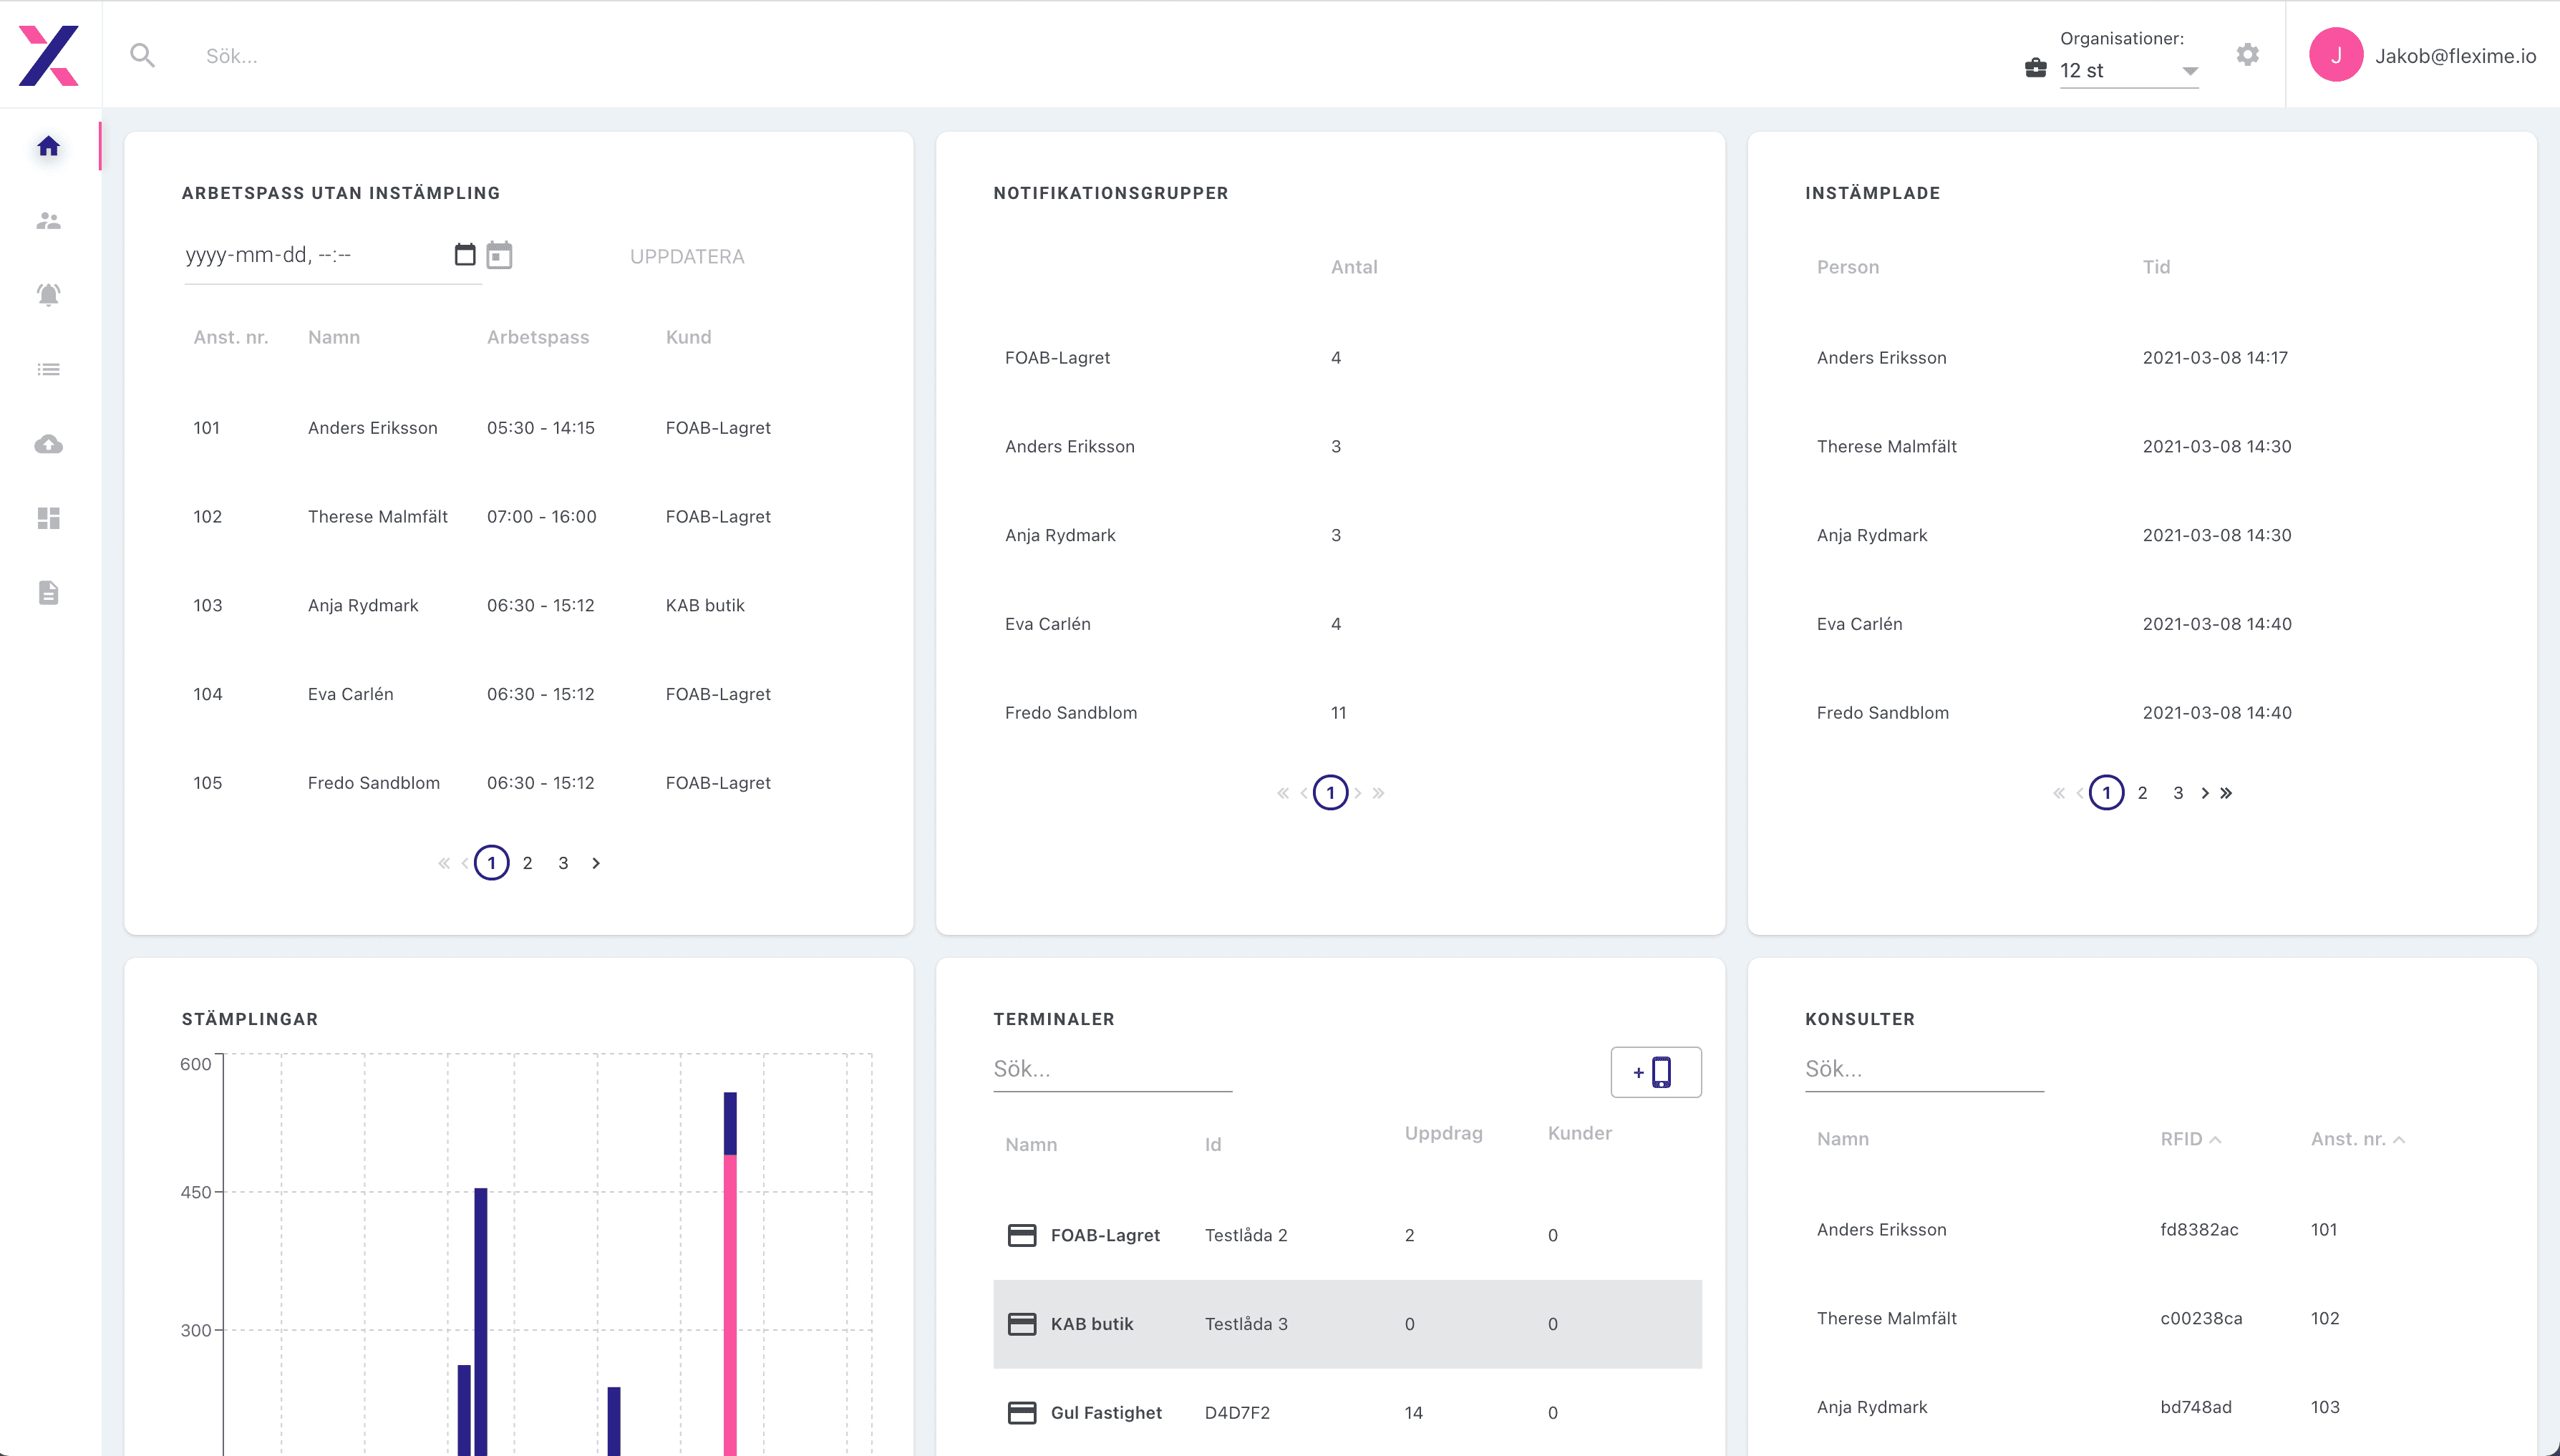Focus the Terminaler Sök field
Image resolution: width=2560 pixels, height=1456 pixels.
coord(1112,1069)
